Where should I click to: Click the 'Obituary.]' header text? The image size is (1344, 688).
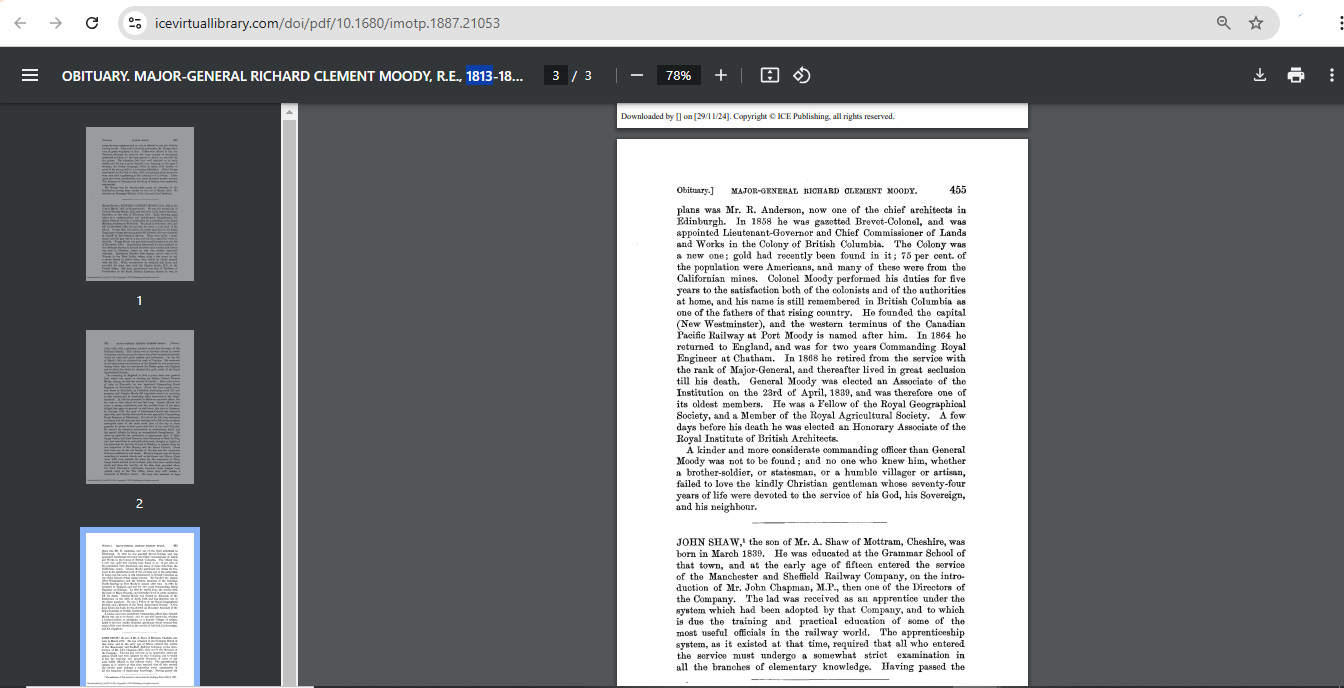coord(695,190)
